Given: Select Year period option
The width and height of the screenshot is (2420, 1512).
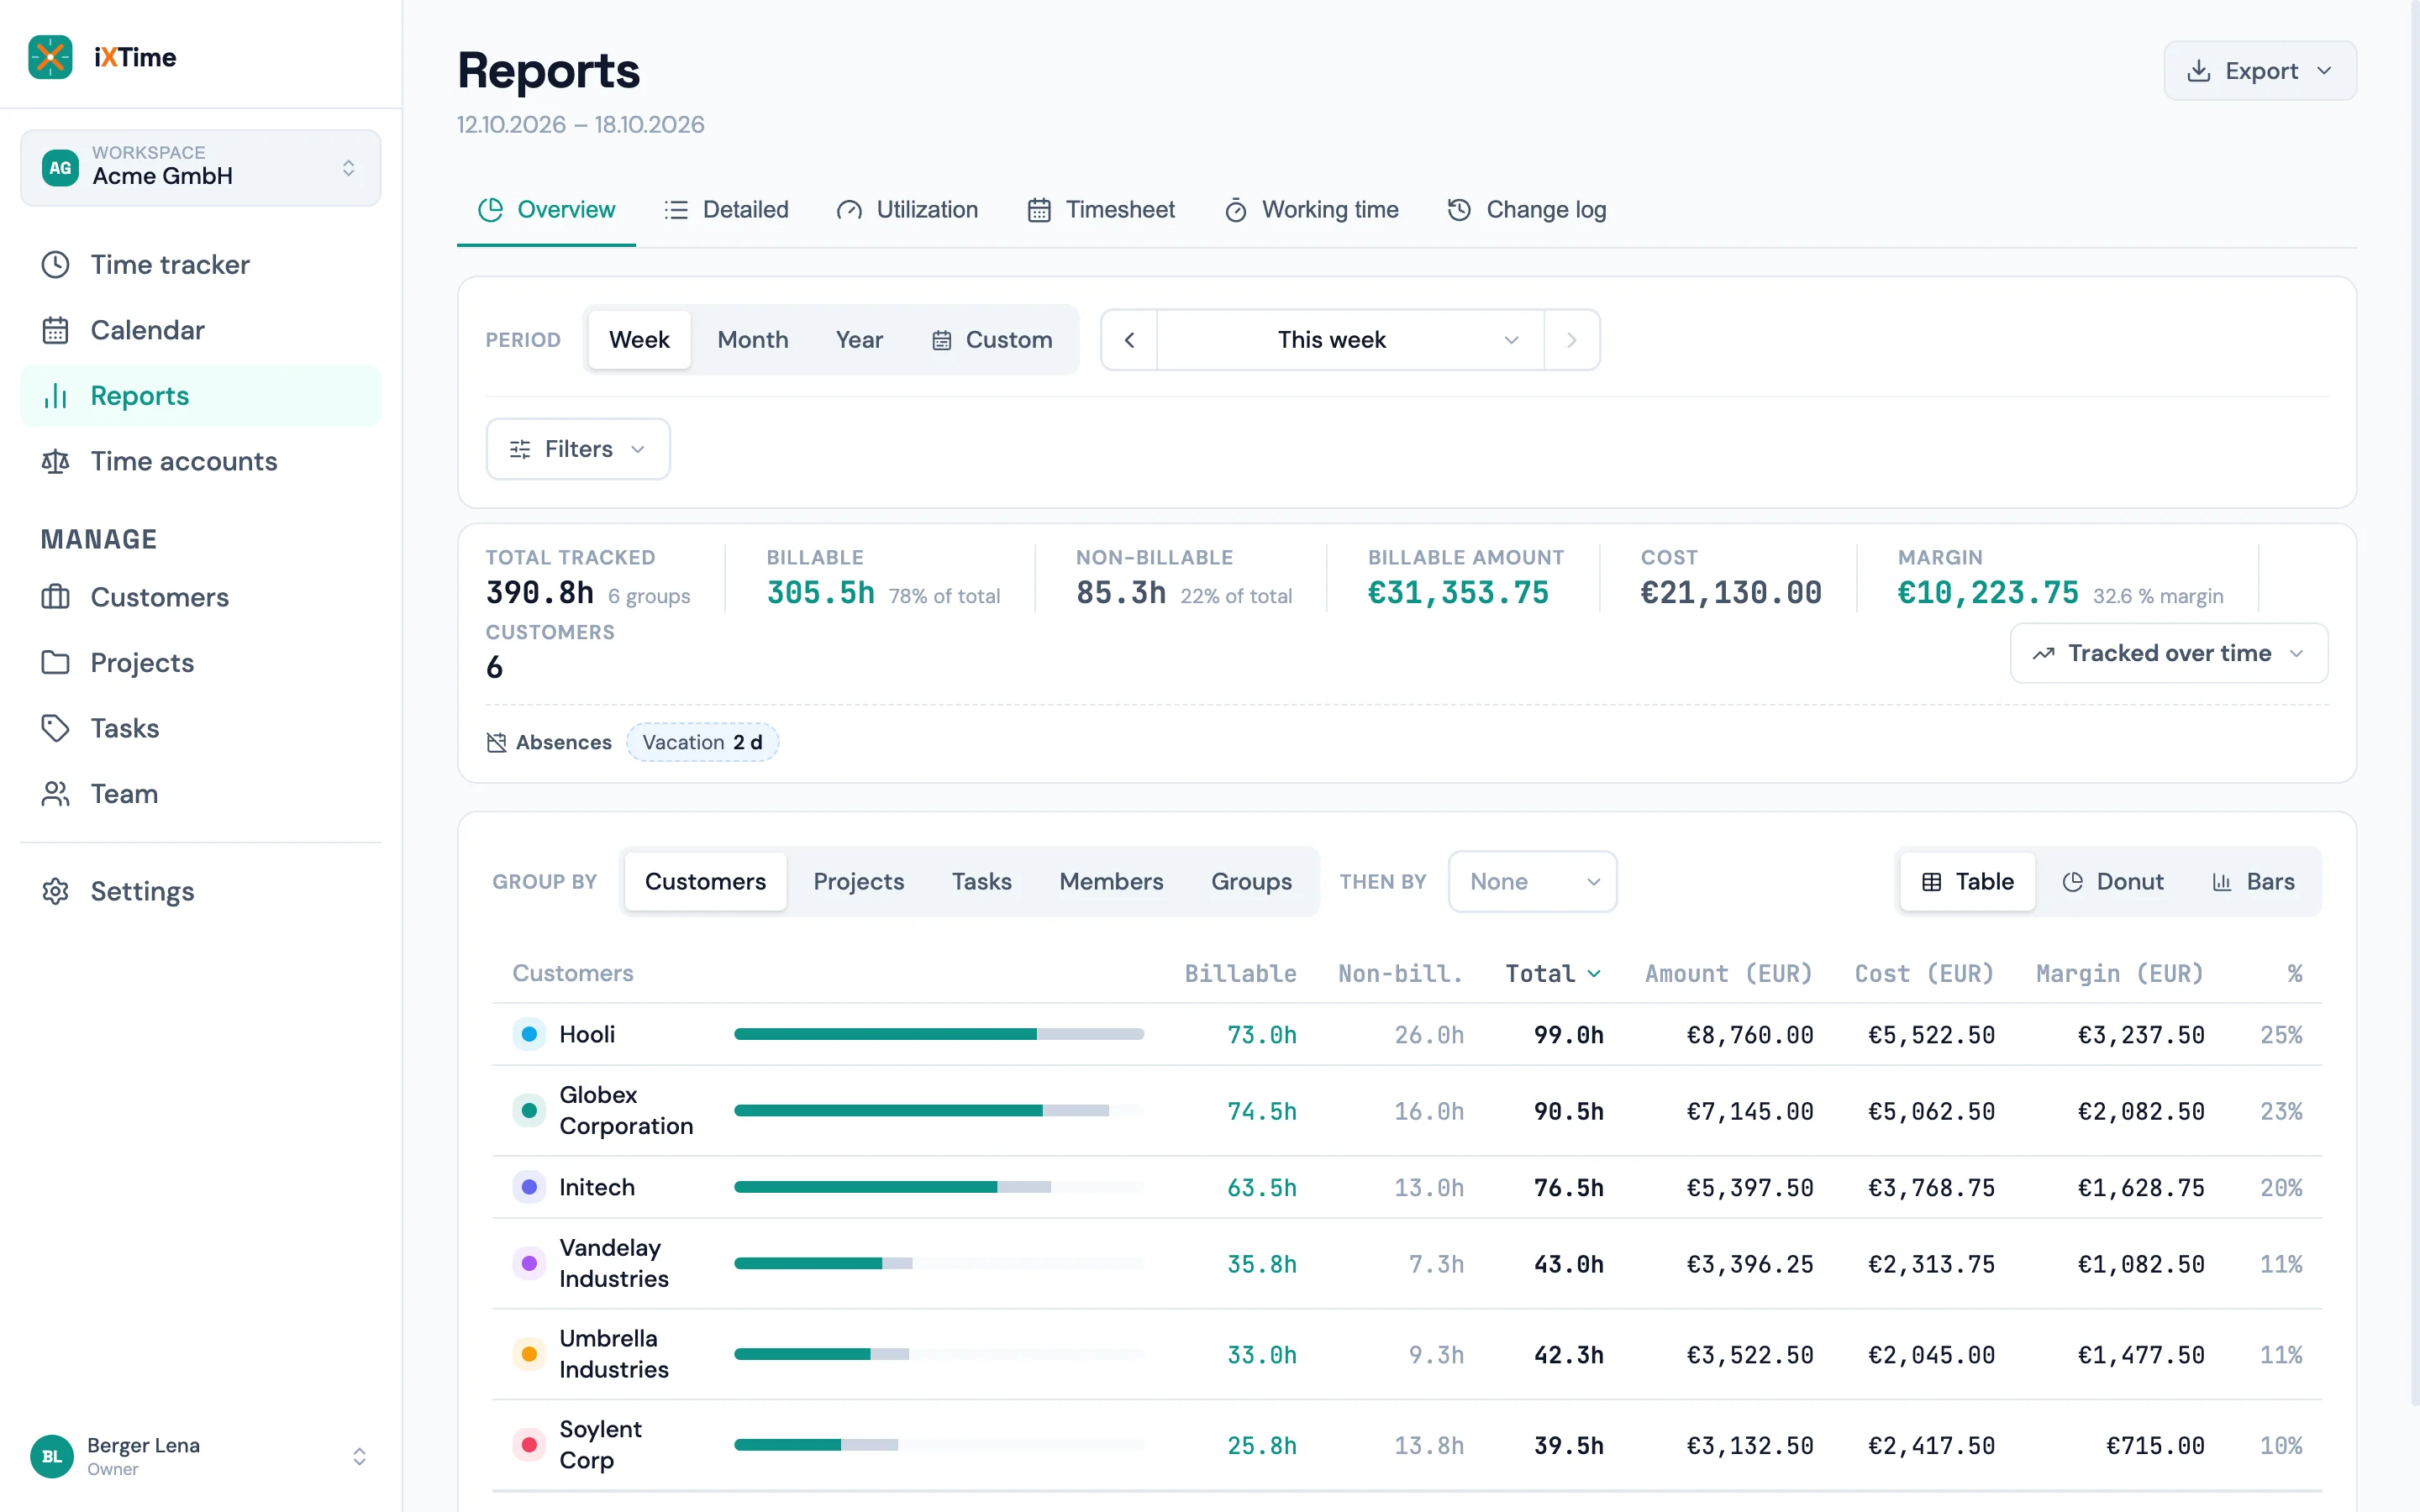Looking at the screenshot, I should point(859,340).
